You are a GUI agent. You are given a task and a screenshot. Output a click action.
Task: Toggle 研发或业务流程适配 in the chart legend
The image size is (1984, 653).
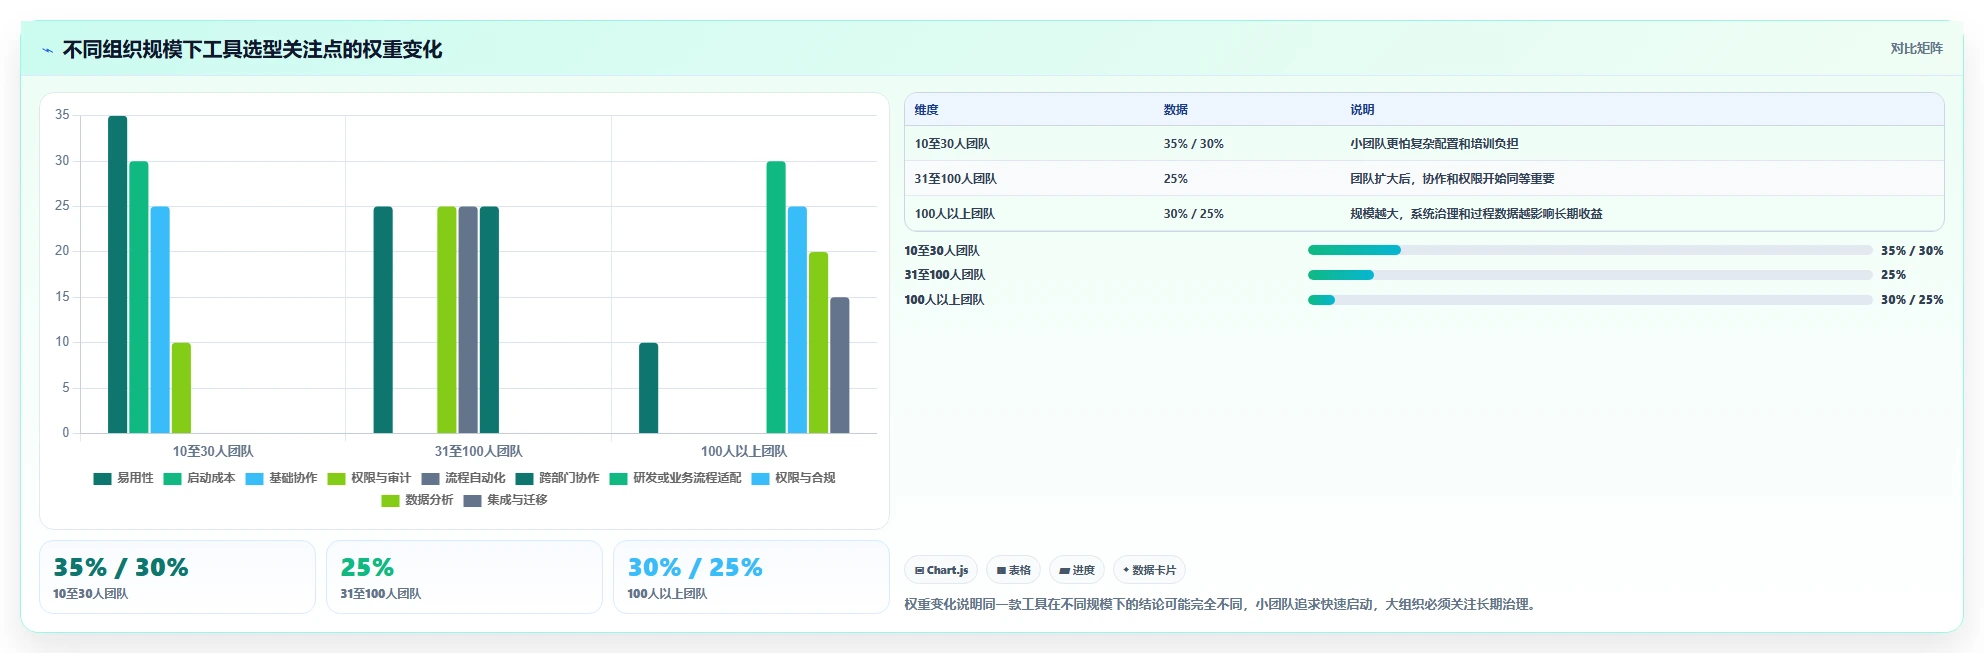pyautogui.click(x=675, y=478)
